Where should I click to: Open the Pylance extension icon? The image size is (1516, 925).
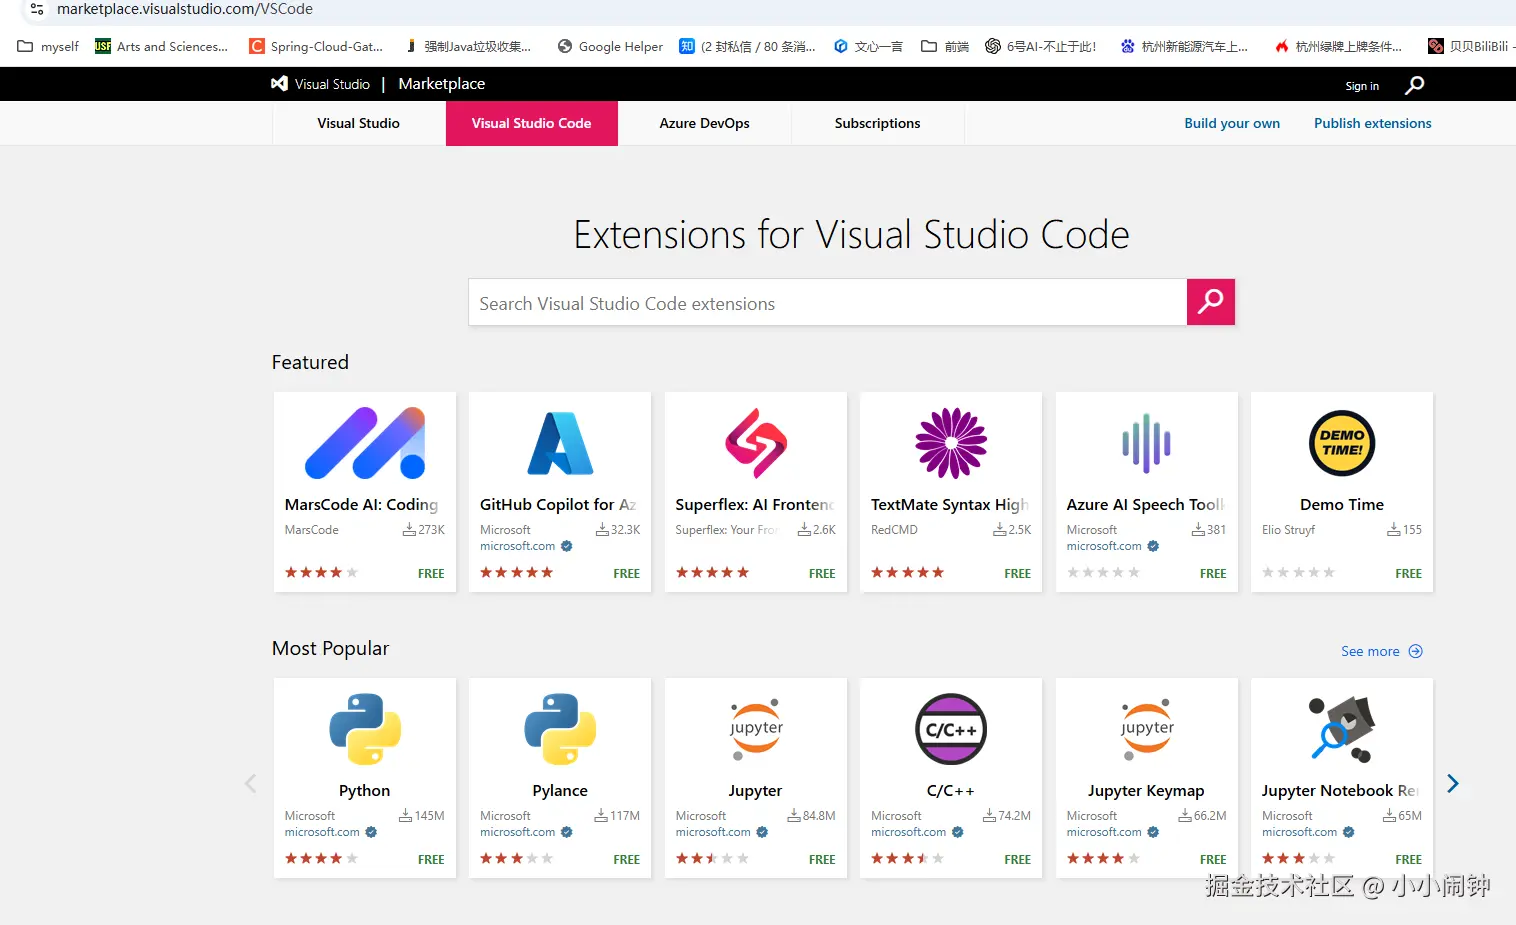(x=560, y=729)
